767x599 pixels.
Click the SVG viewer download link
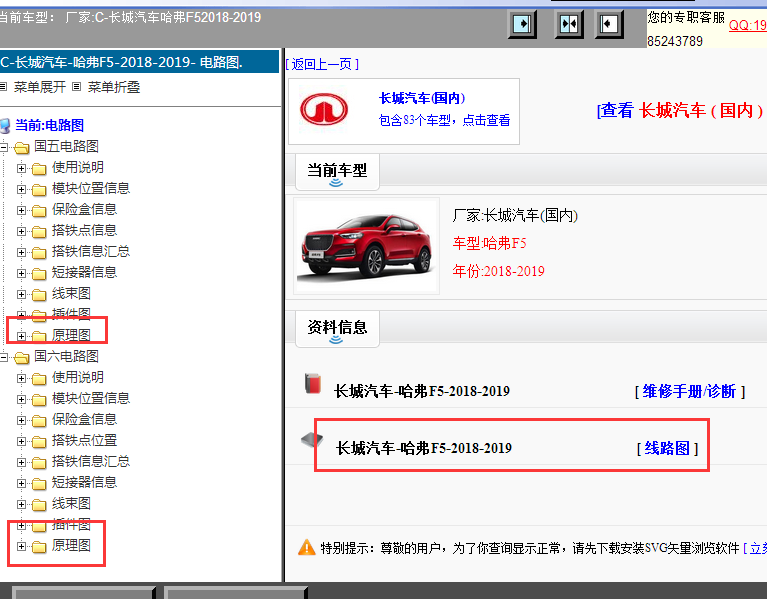click(x=755, y=548)
